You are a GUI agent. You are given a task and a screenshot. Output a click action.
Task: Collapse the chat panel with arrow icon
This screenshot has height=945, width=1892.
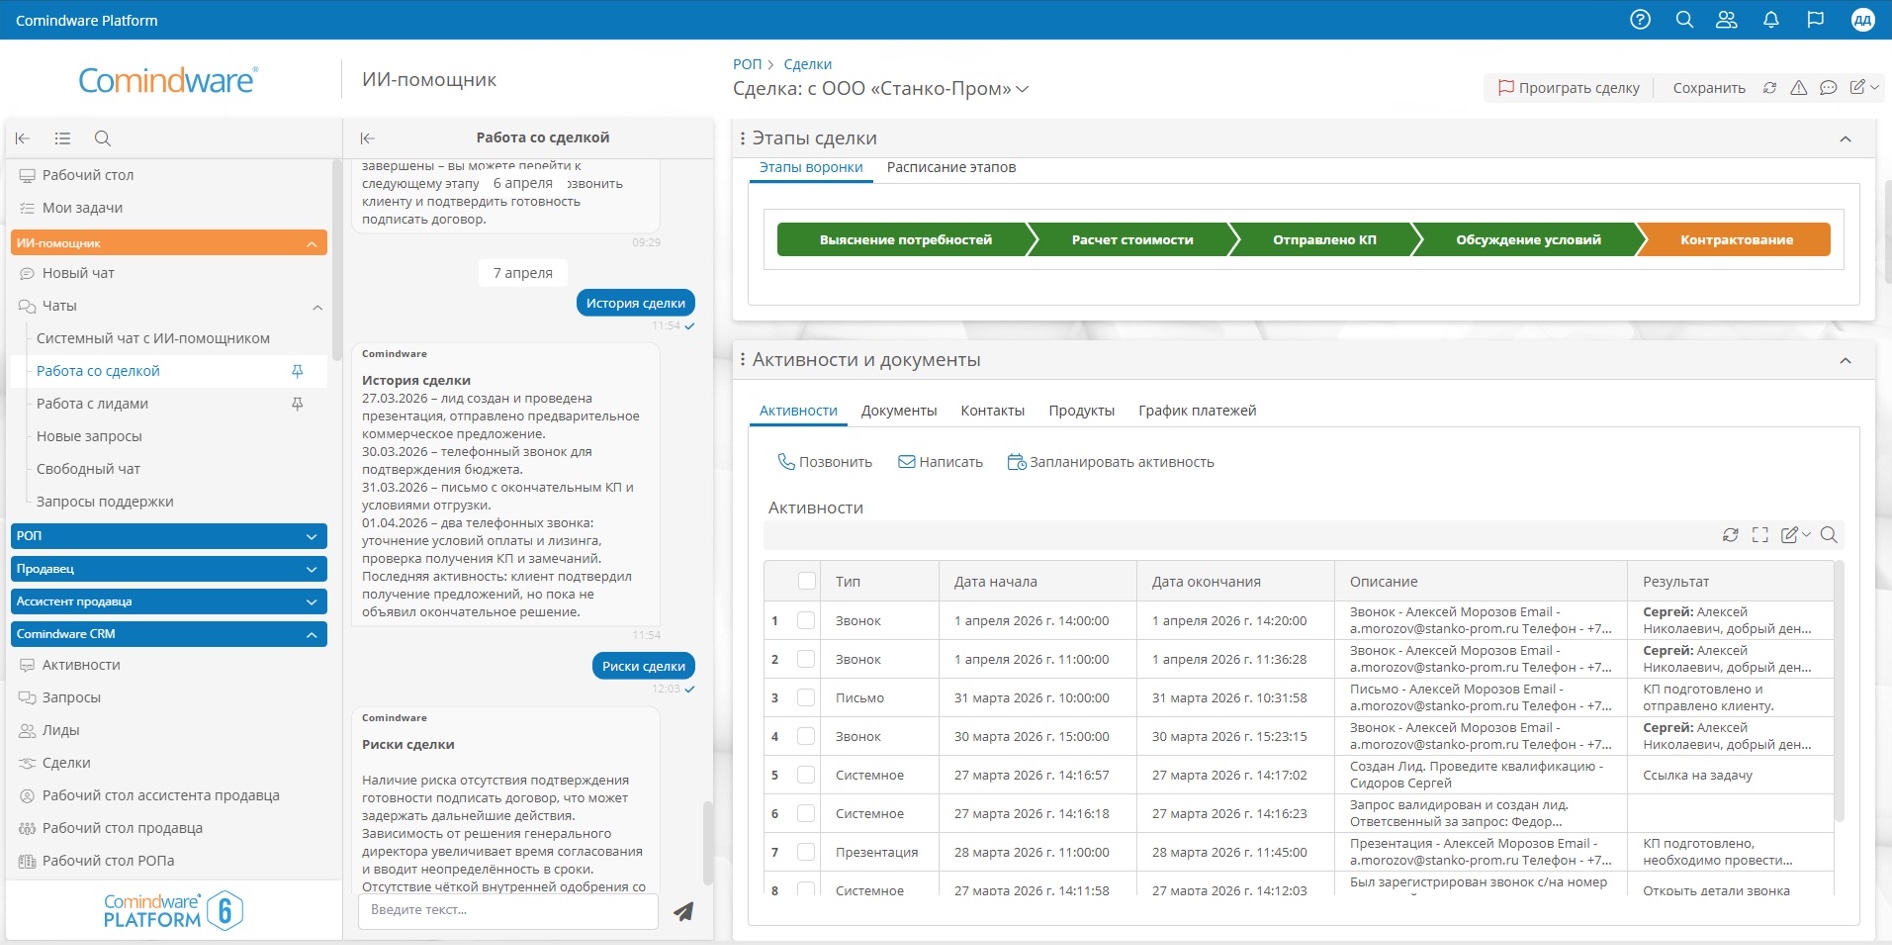(367, 138)
